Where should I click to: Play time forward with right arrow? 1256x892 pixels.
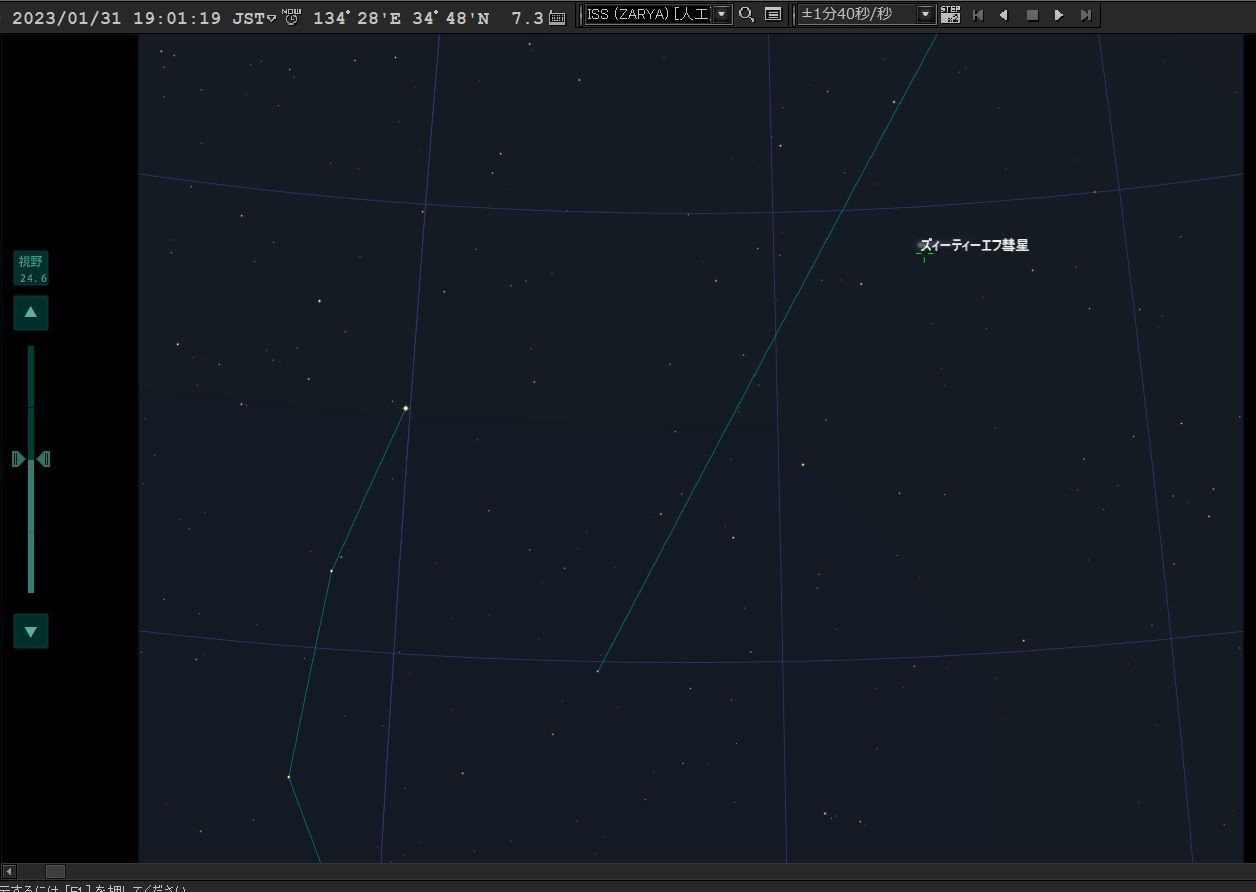[x=1059, y=15]
